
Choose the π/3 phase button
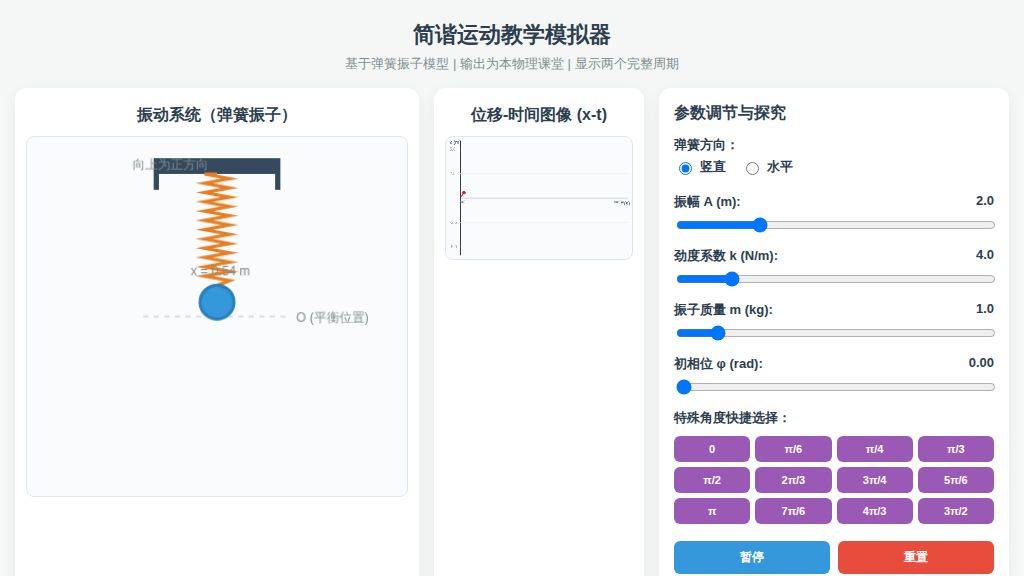tap(955, 449)
